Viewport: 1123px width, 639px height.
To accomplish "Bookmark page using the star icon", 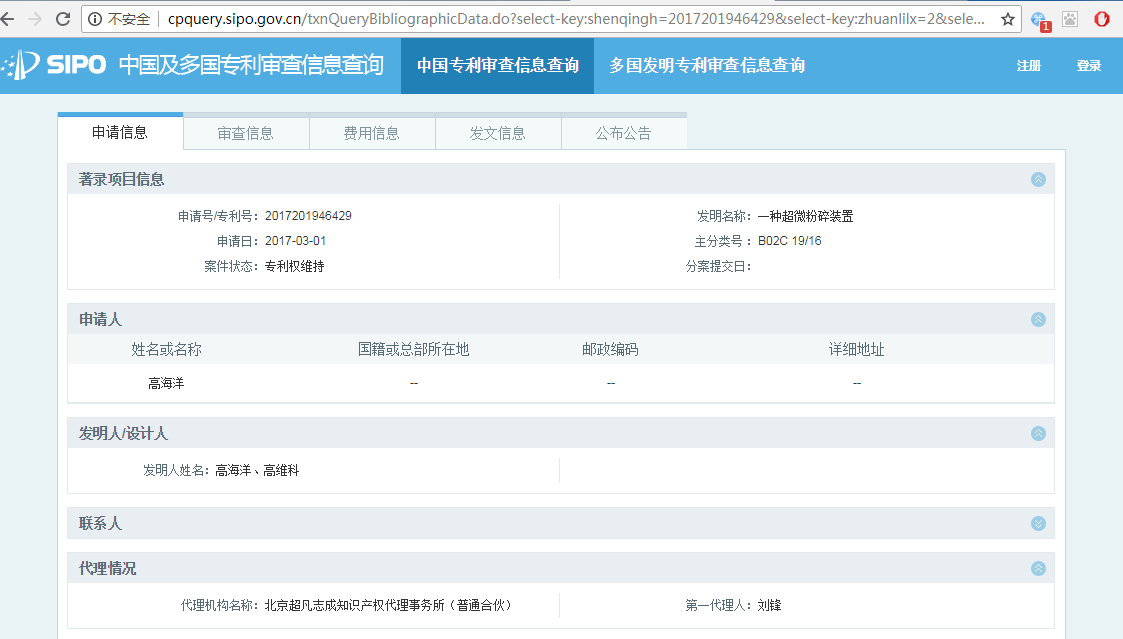I will [x=1007, y=19].
